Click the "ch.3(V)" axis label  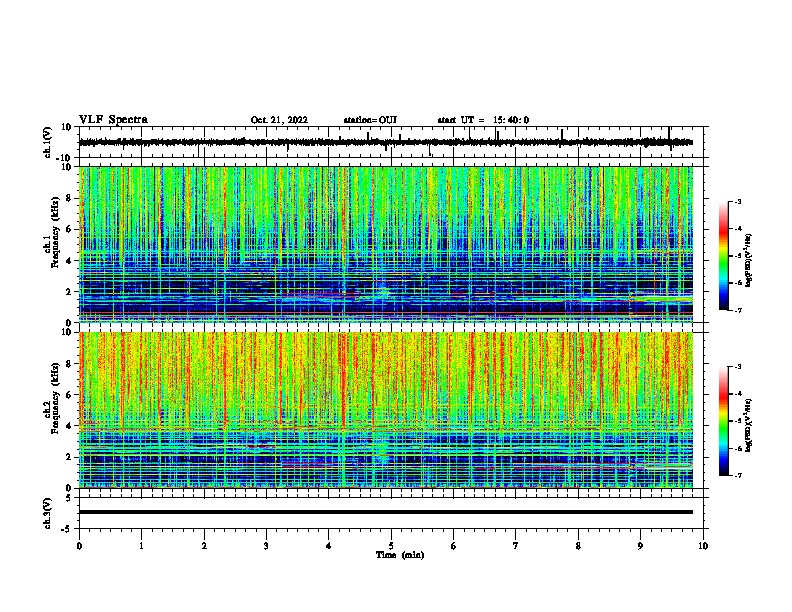click(48, 513)
